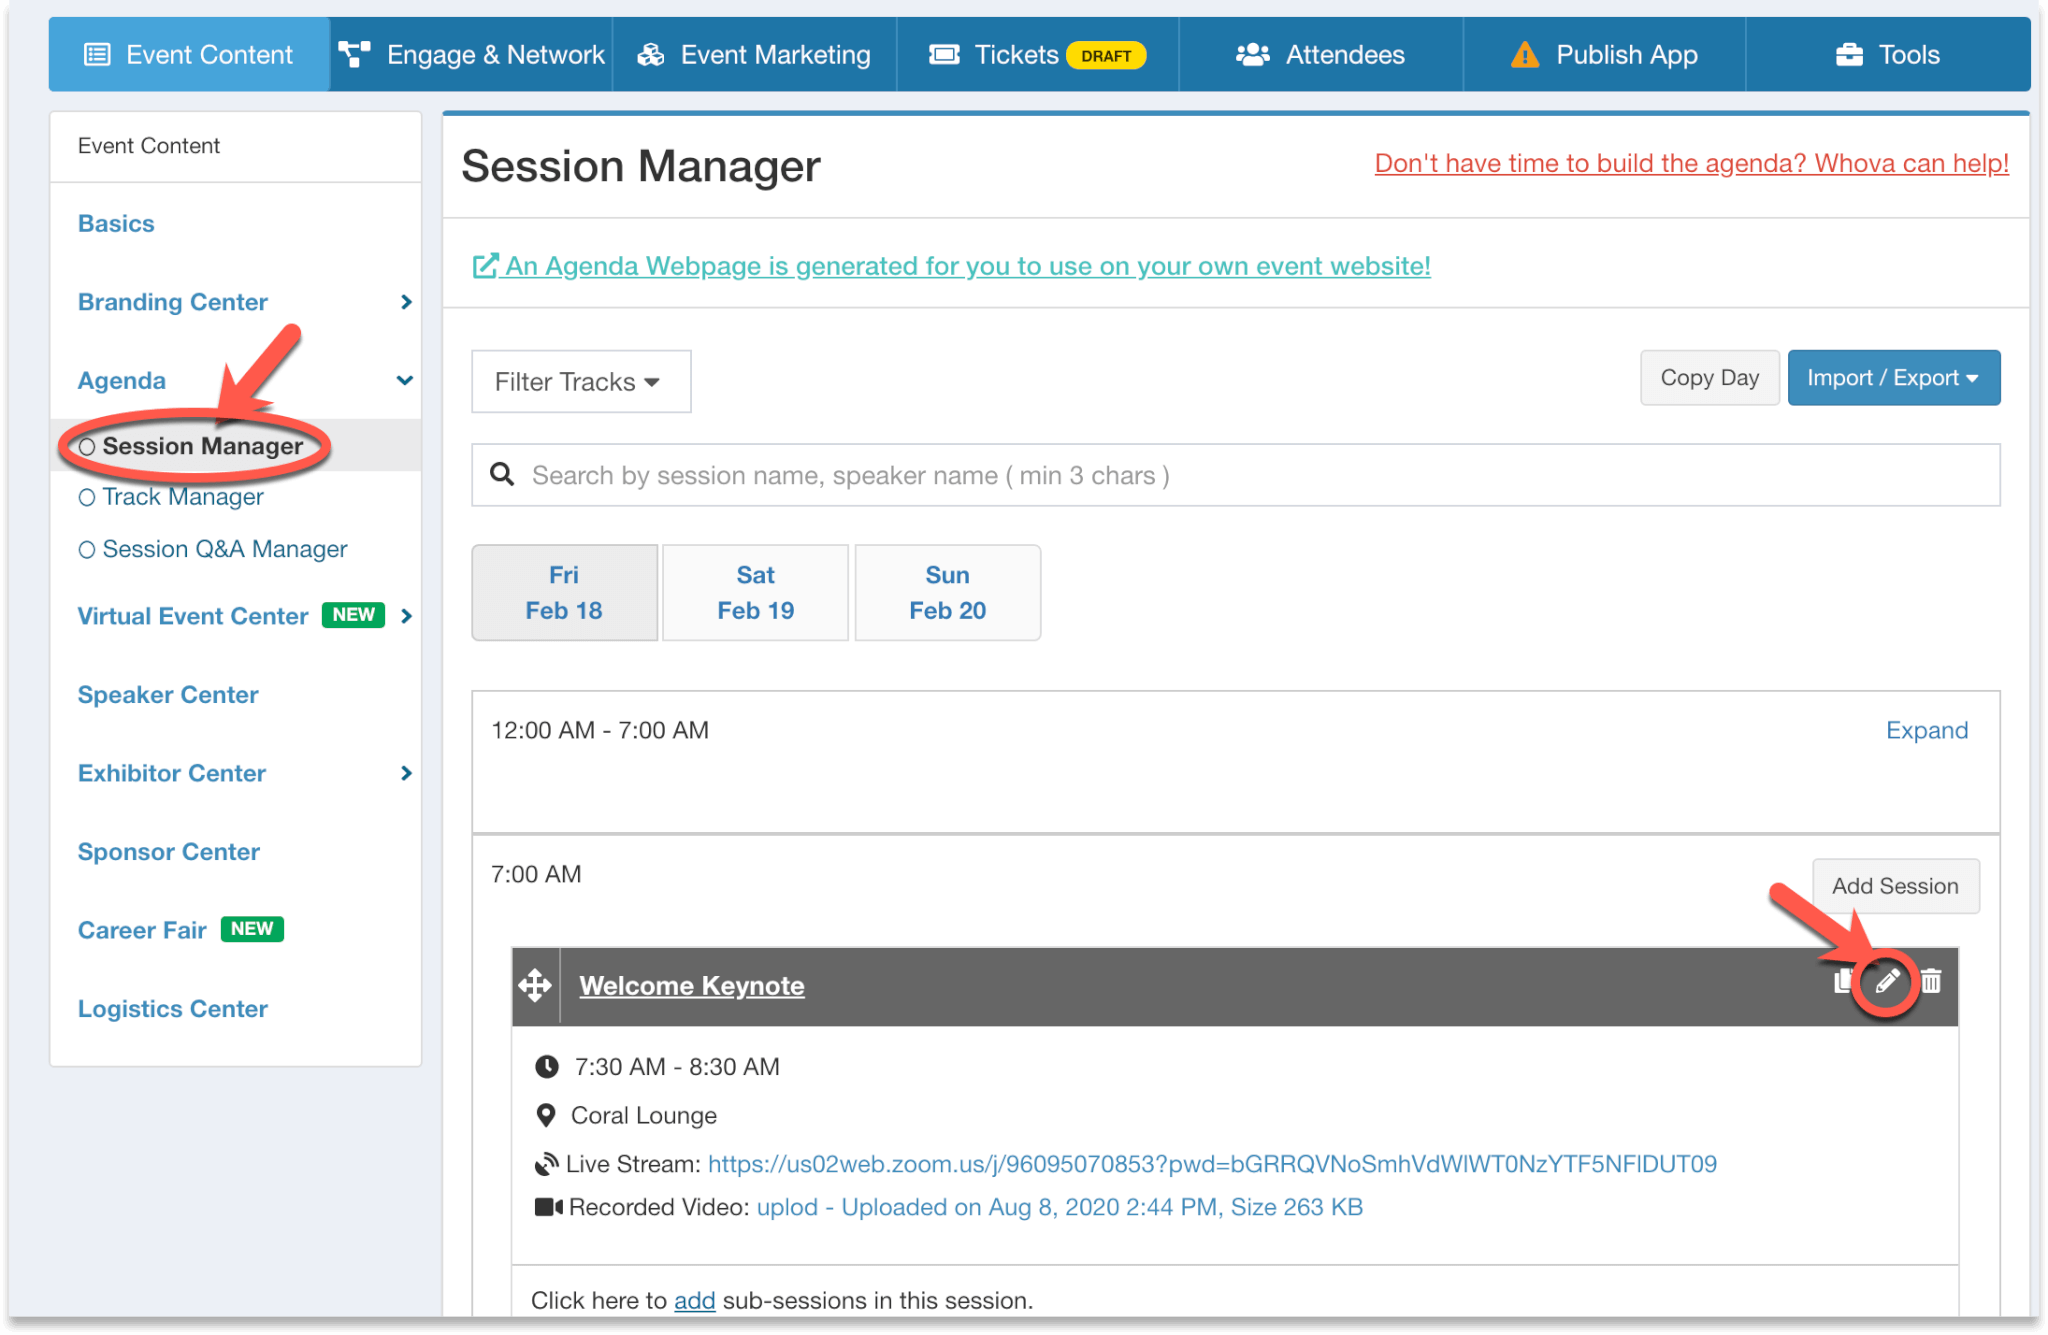Open the Filter Tracks dropdown
2048x1335 pixels.
(580, 382)
